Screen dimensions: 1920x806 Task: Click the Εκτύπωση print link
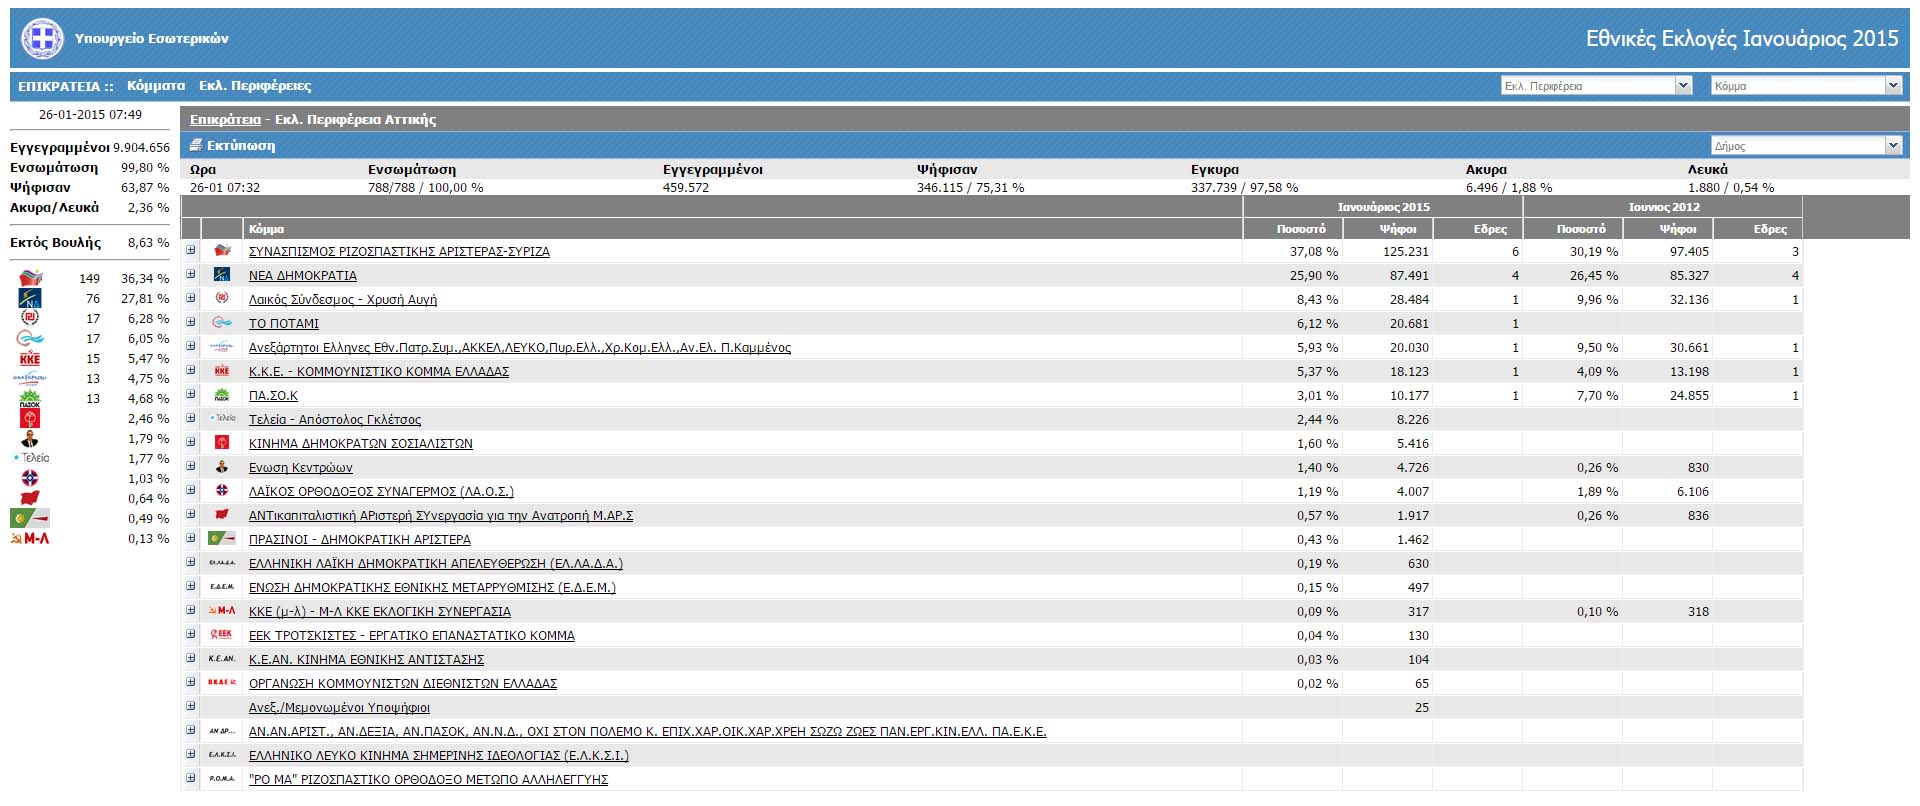240,145
